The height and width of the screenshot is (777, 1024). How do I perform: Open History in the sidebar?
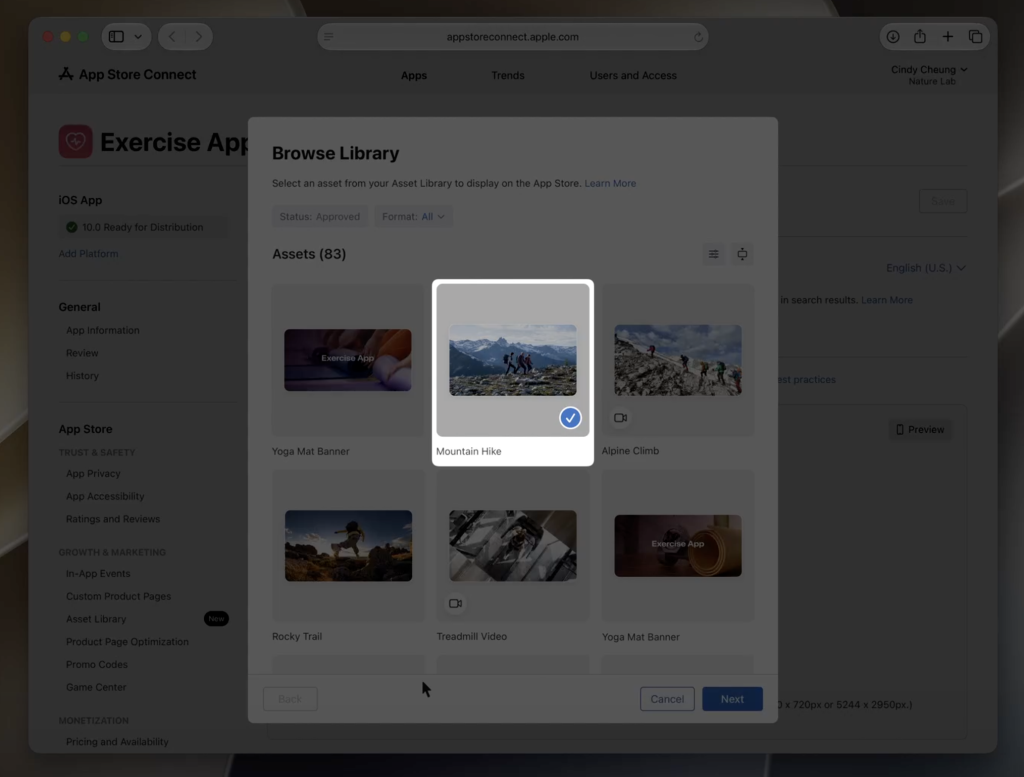click(x=82, y=375)
